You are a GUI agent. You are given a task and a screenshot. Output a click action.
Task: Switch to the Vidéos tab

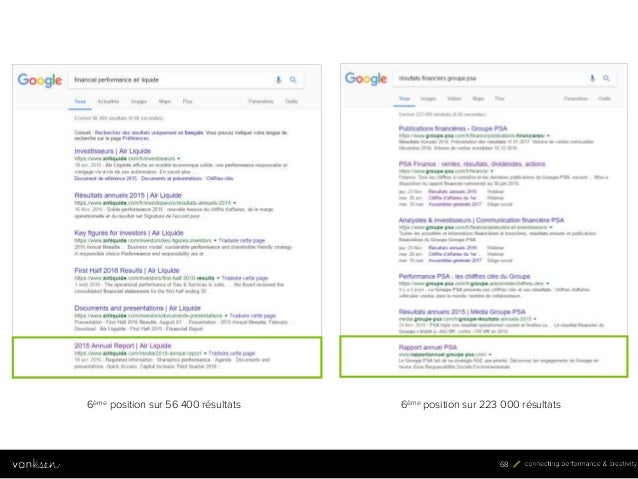click(x=454, y=98)
